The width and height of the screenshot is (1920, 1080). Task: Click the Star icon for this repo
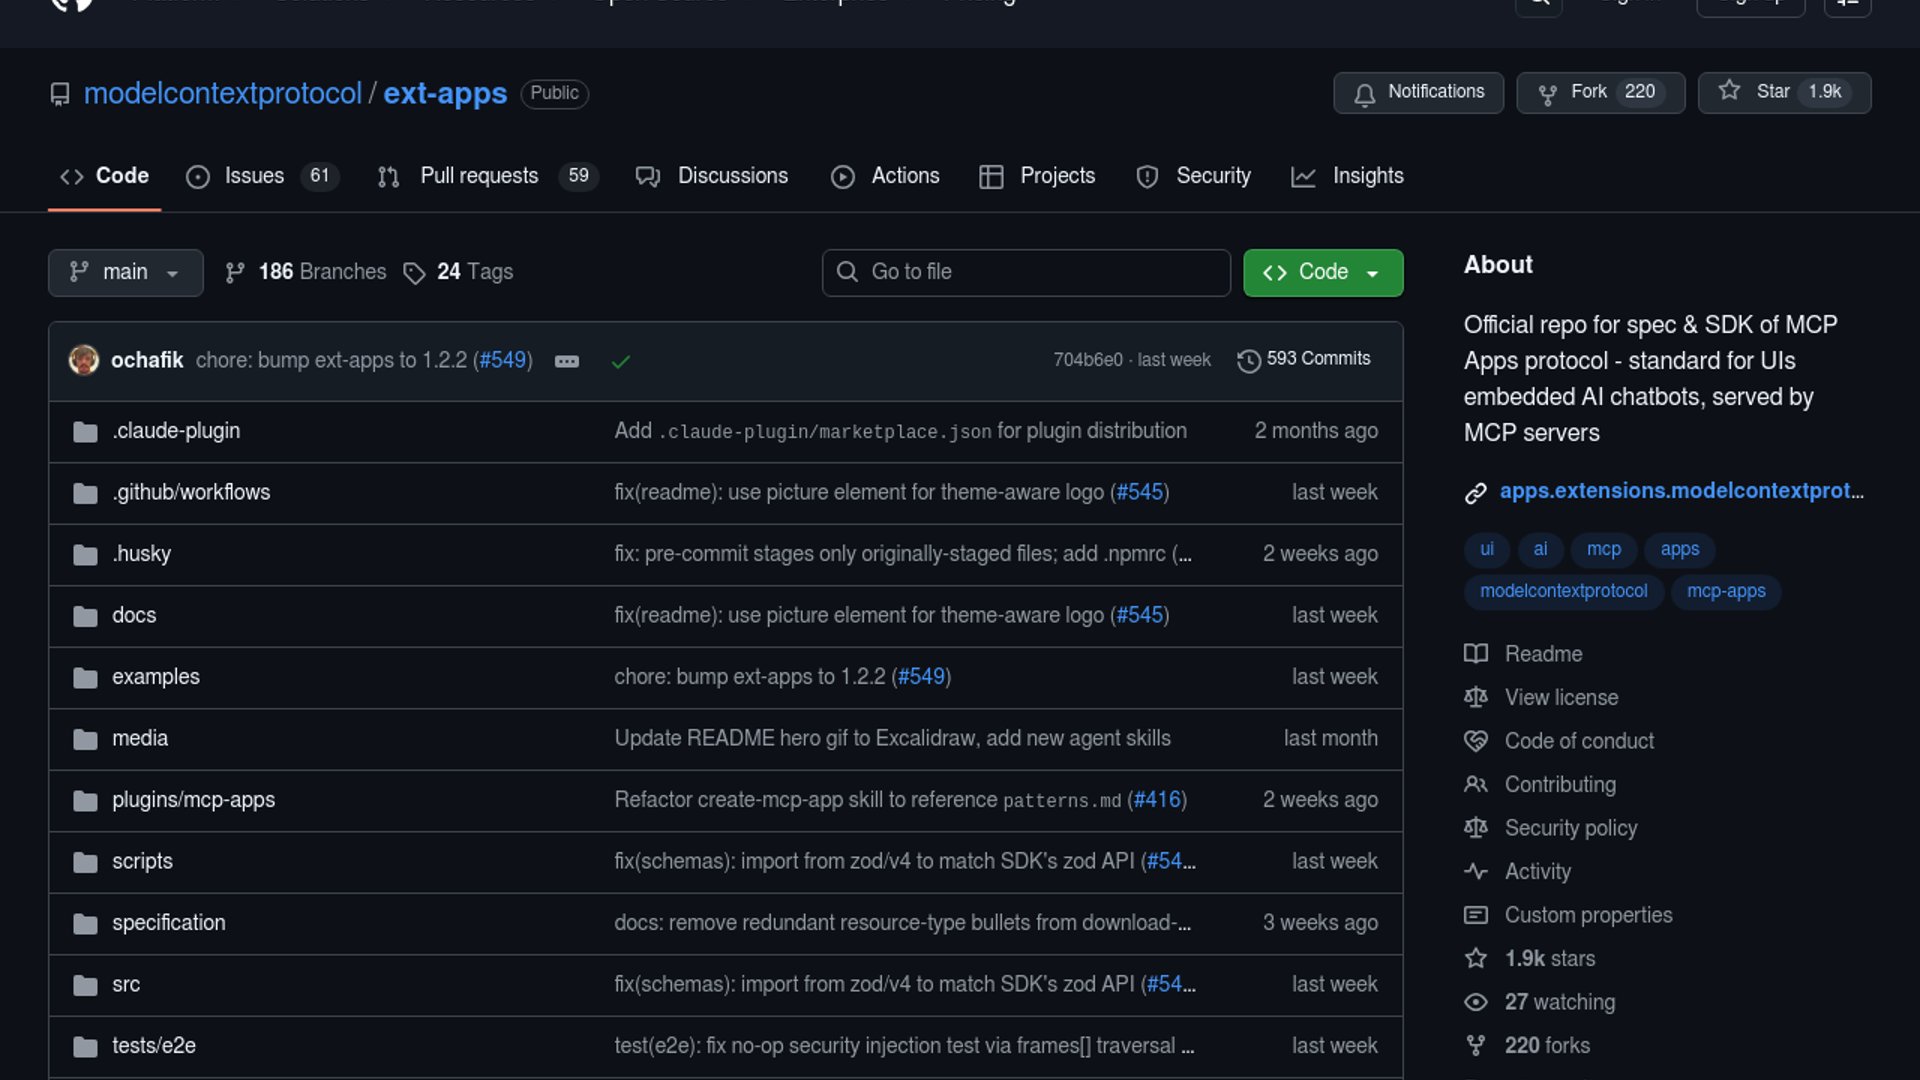pyautogui.click(x=1729, y=91)
